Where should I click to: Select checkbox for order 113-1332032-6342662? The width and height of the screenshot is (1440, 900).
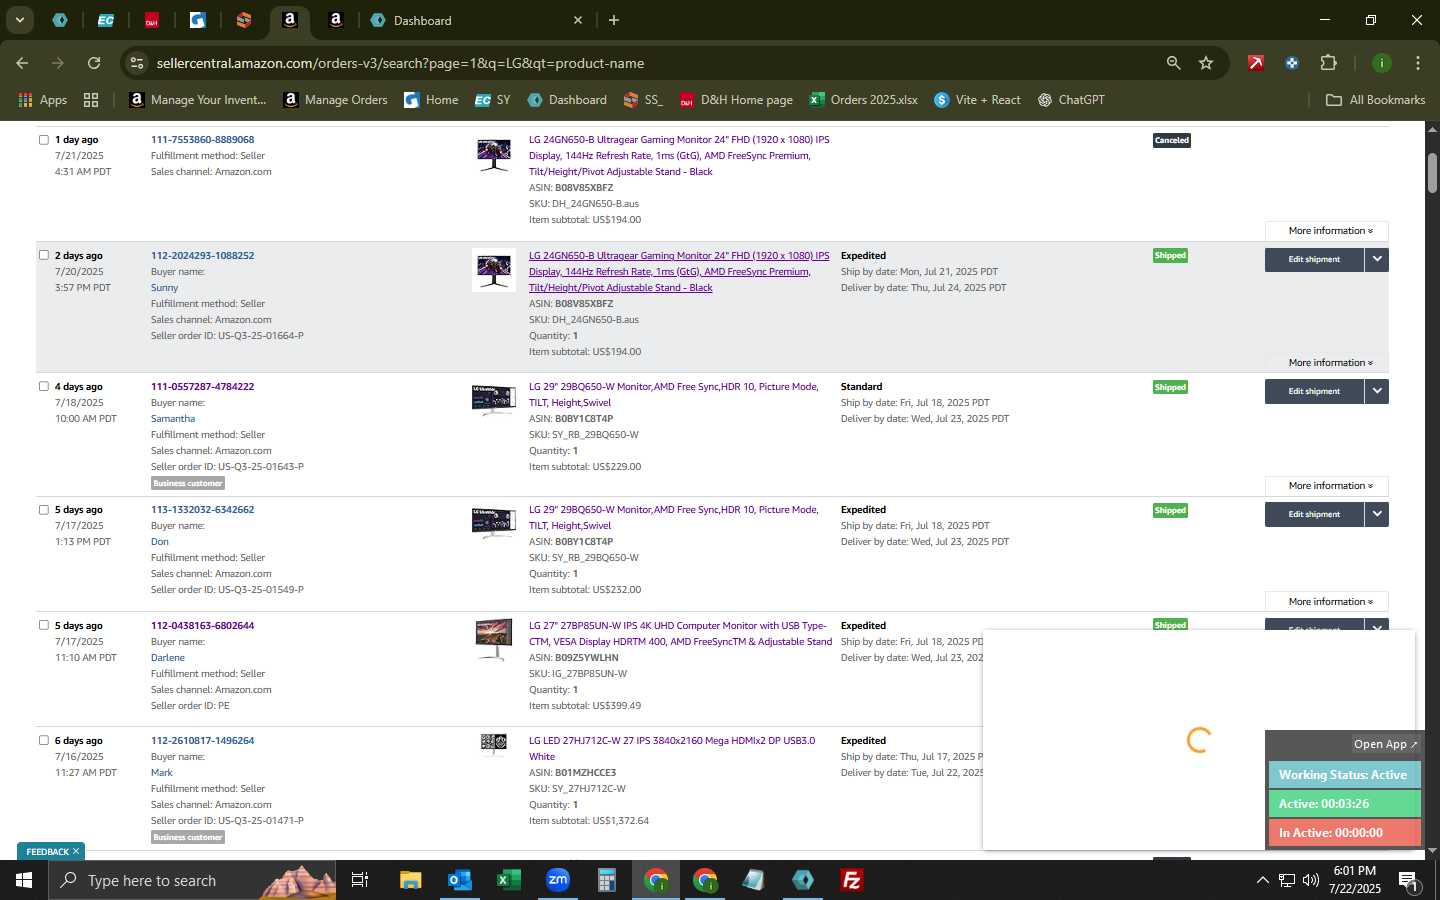[43, 510]
